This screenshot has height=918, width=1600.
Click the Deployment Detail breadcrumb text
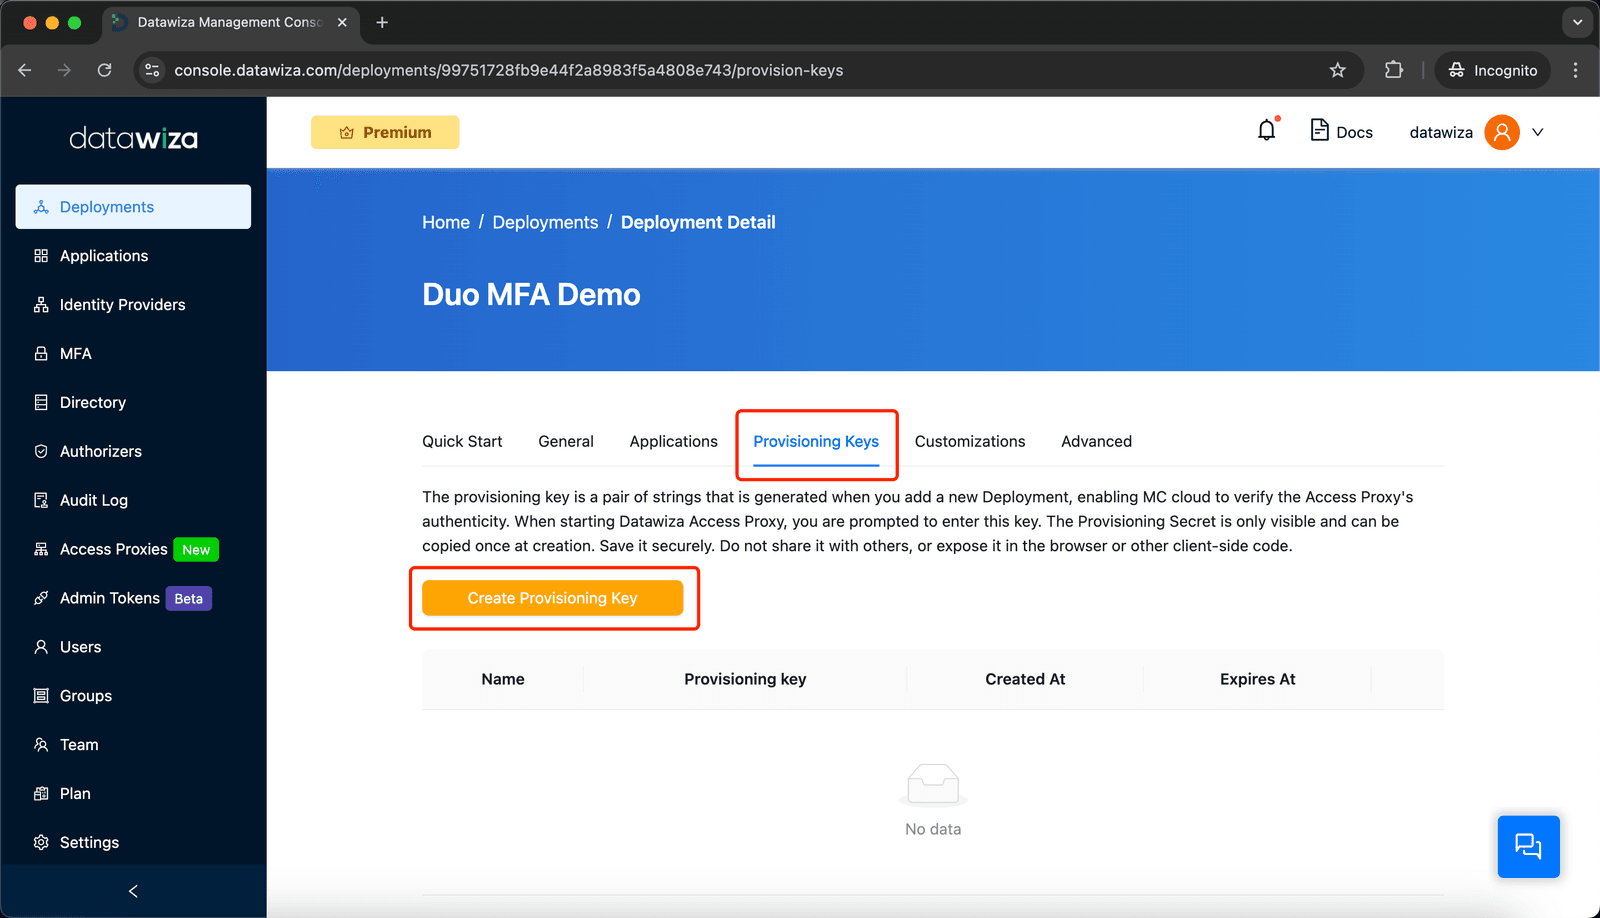698,223
